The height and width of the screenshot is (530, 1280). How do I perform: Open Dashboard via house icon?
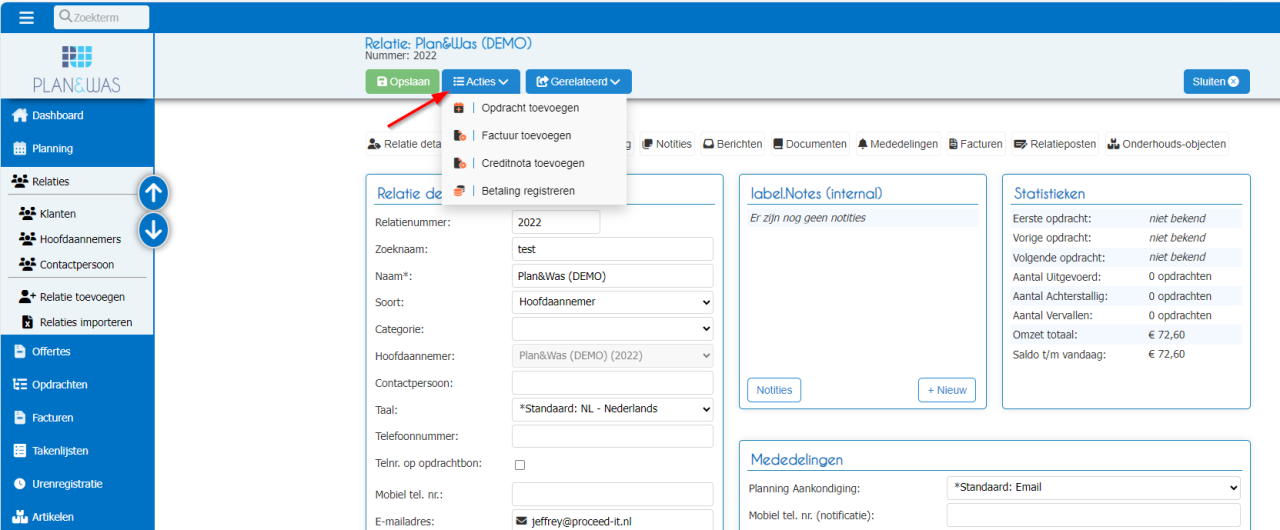[x=19, y=116]
